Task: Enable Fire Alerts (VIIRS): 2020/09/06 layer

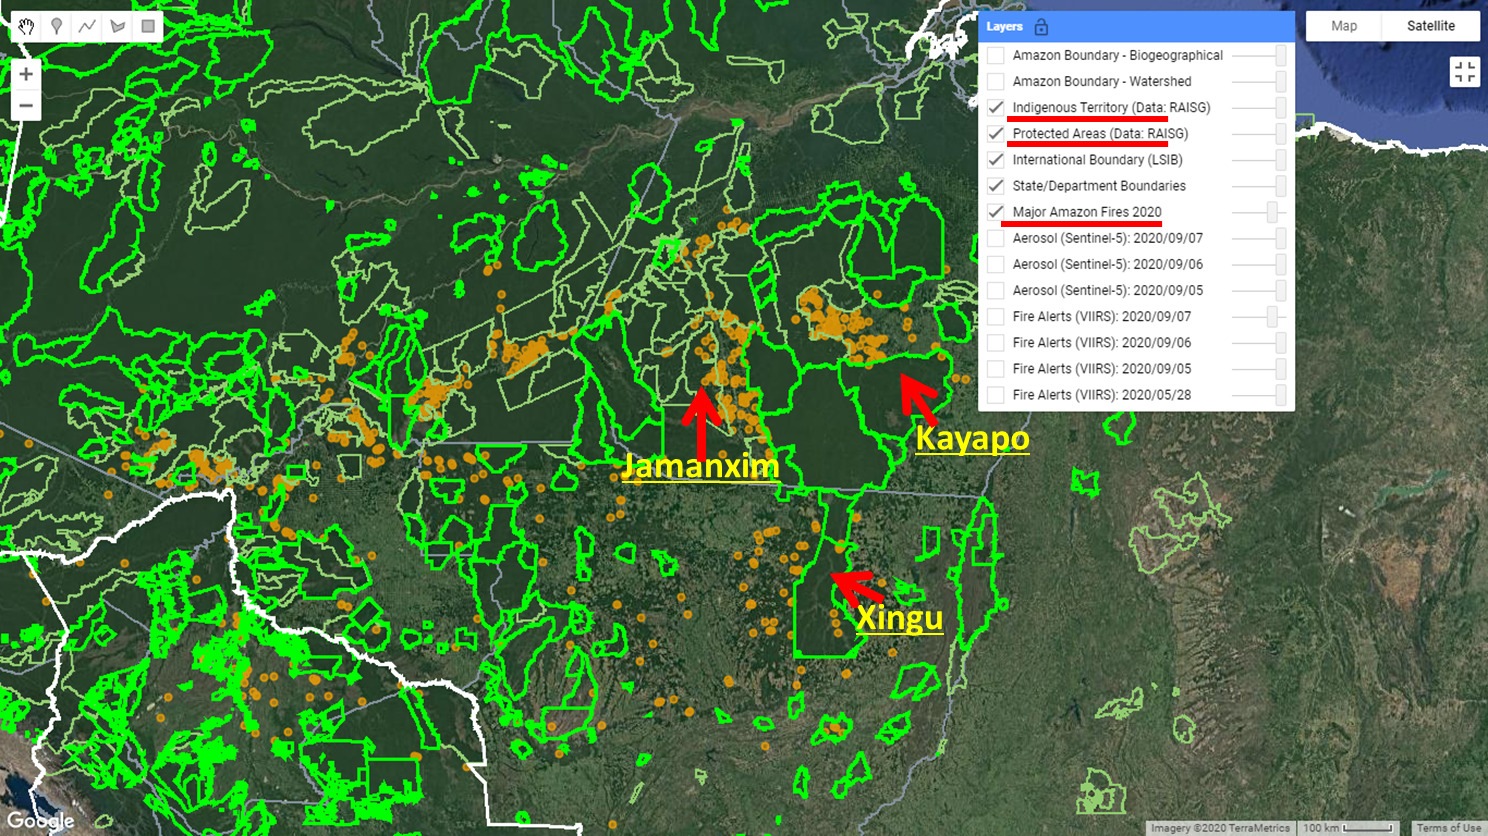Action: [995, 342]
